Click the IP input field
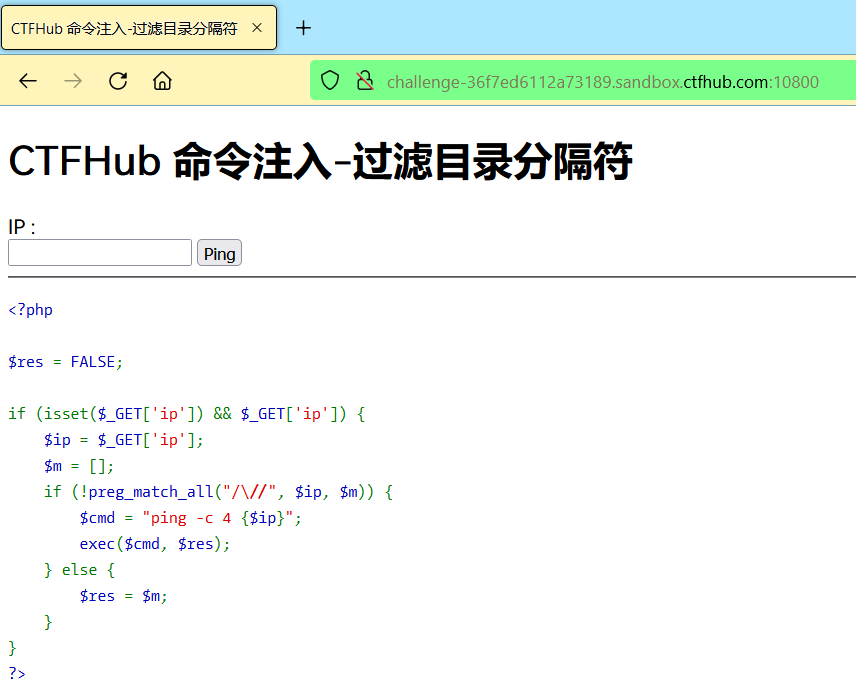Viewport: 856px width, 697px height. pyautogui.click(x=100, y=253)
